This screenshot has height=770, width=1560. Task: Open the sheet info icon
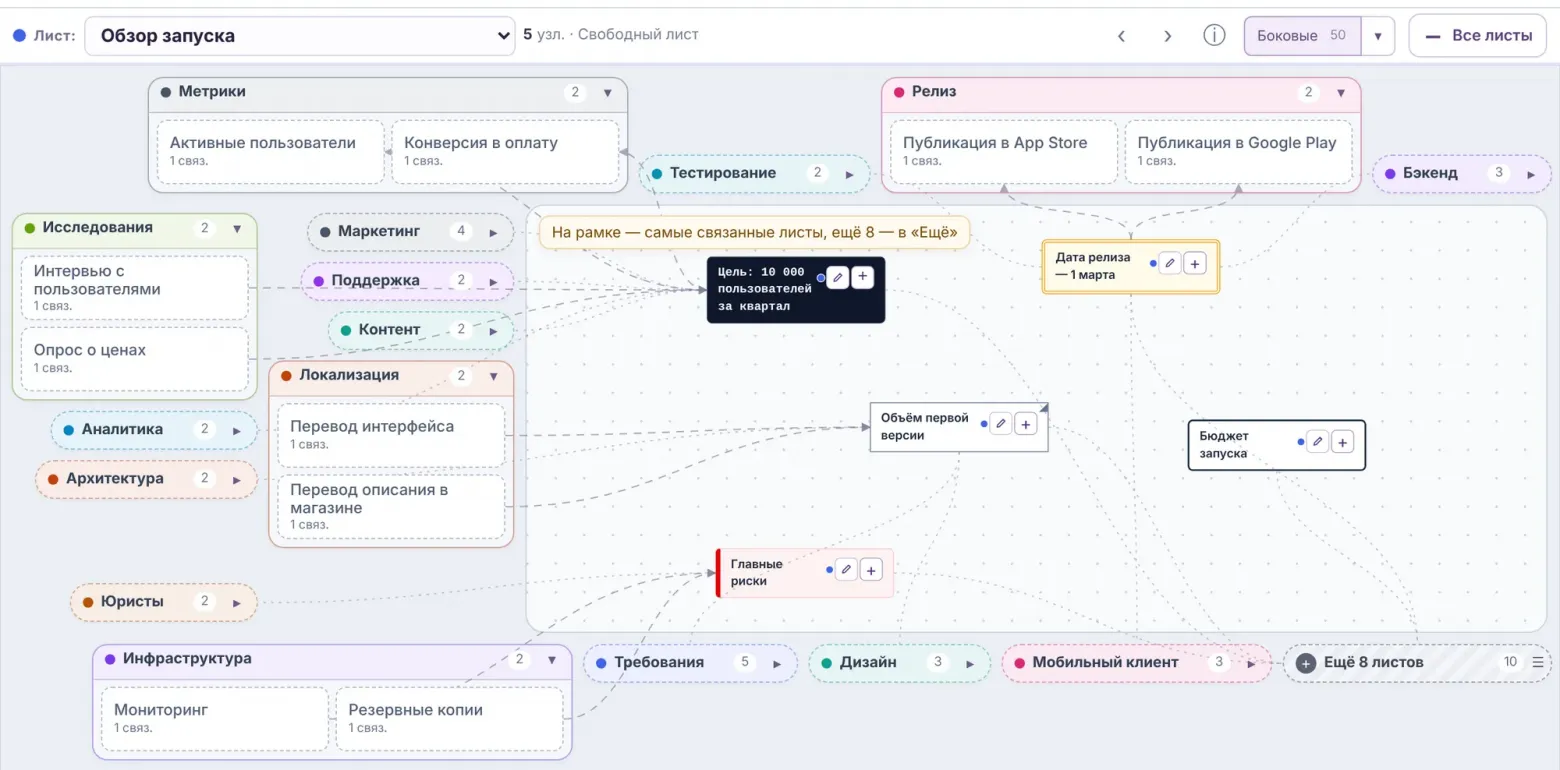click(x=1214, y=35)
